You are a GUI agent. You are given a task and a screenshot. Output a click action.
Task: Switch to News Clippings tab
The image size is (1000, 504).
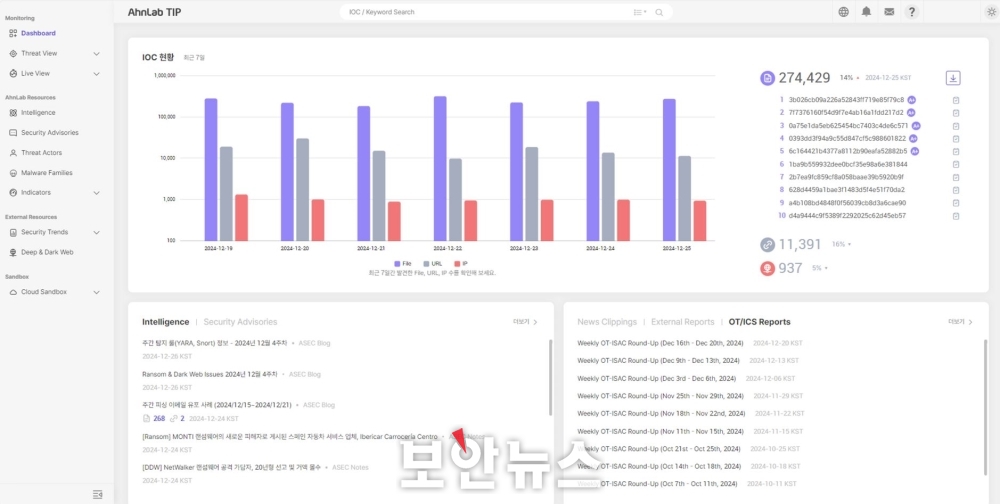point(607,322)
